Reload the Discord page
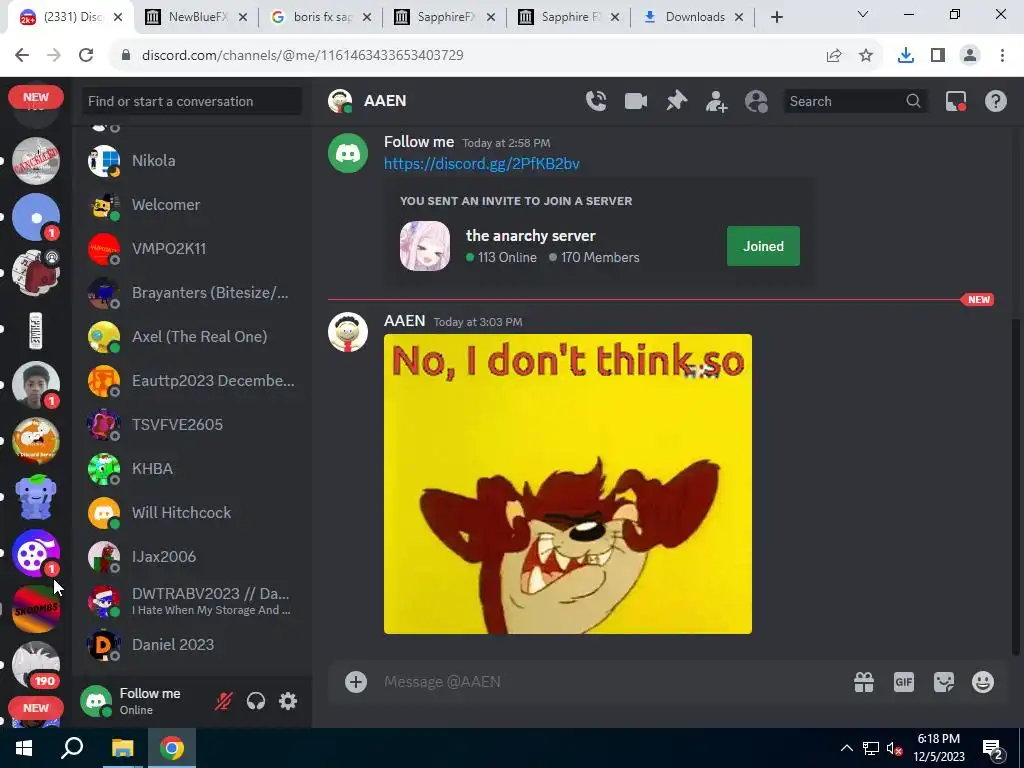The height and width of the screenshot is (768, 1024). tap(86, 56)
